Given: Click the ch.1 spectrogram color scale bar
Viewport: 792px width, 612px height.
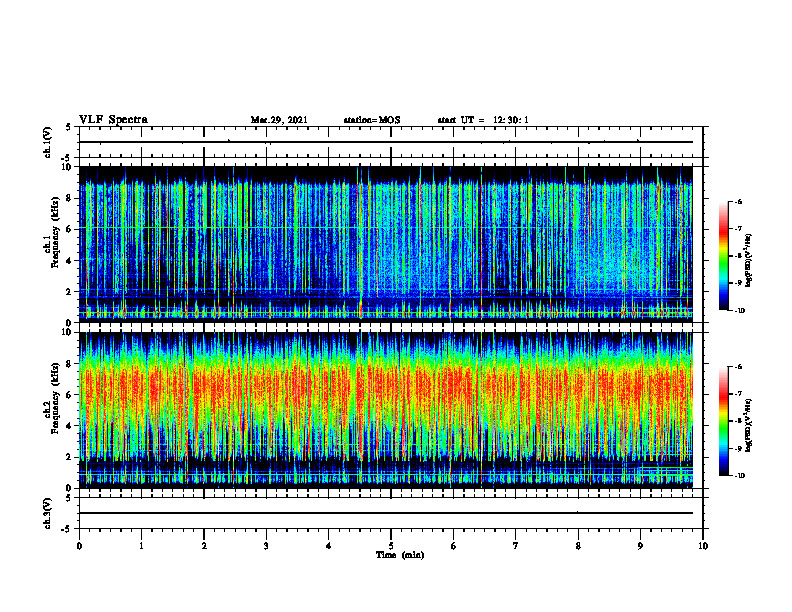Looking at the screenshot, I should pyautogui.click(x=724, y=256).
